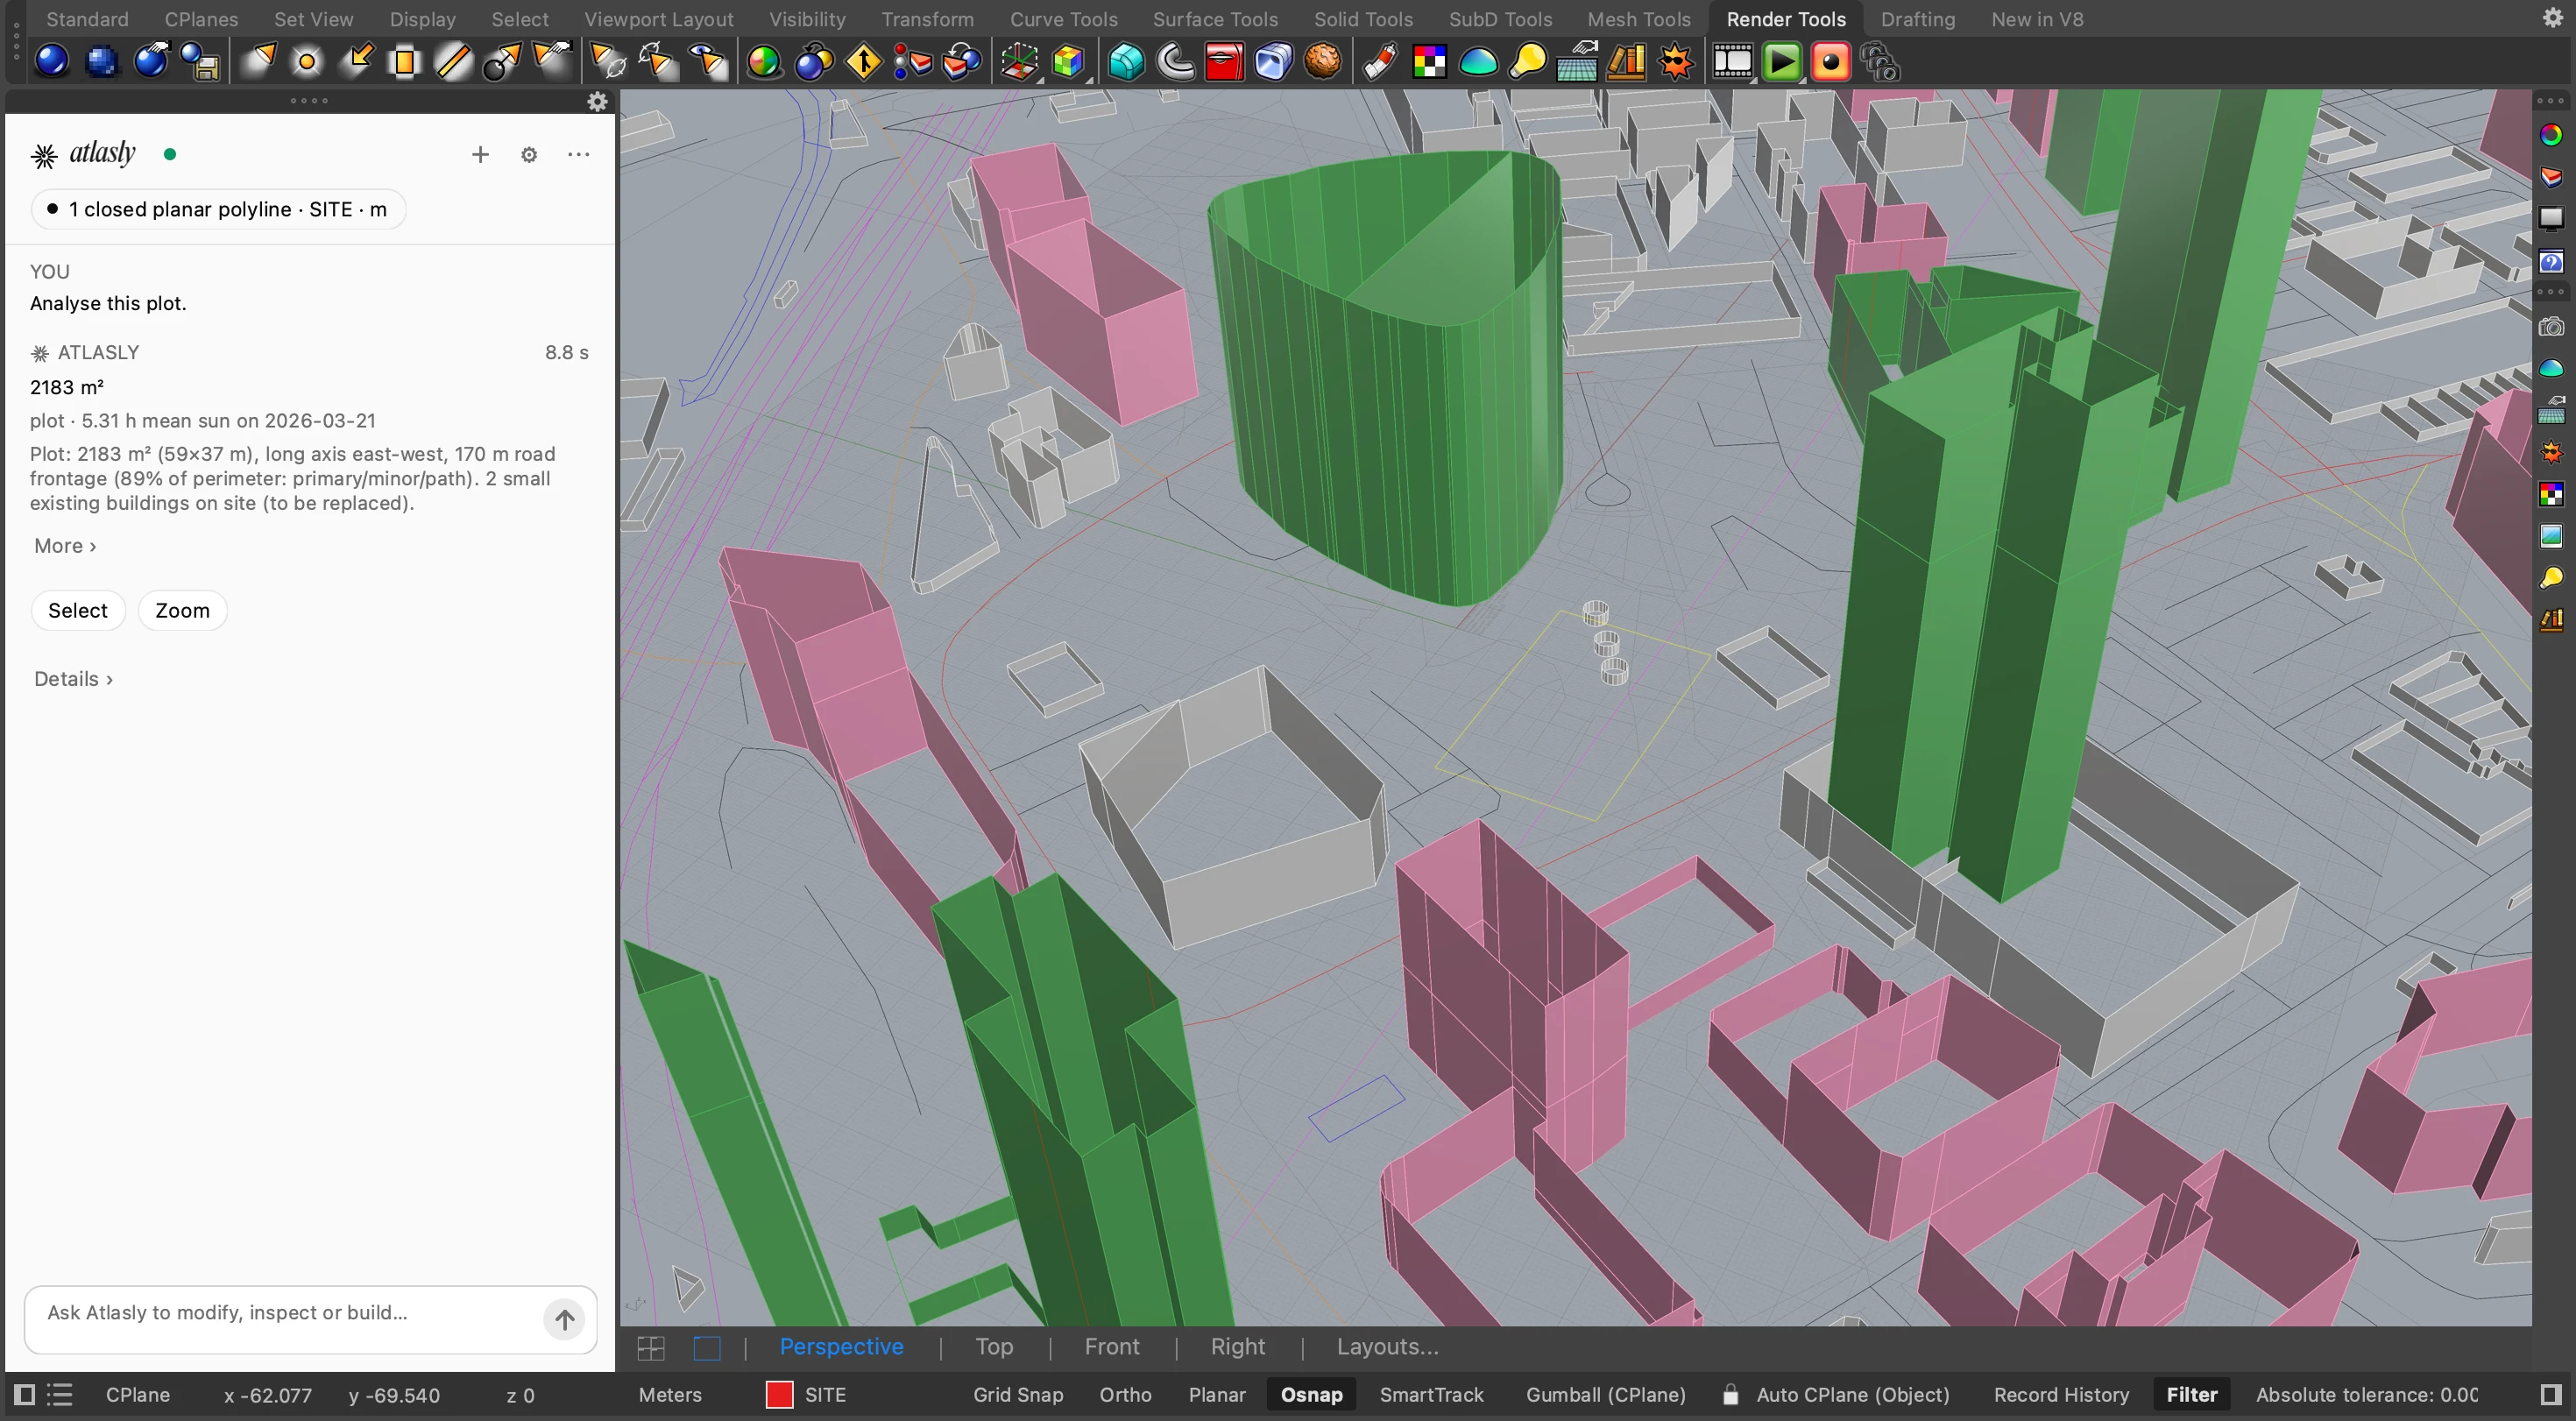Open the Atlasly three-dot overflow menu
Viewport: 2576px width, 1421px height.
coord(578,154)
